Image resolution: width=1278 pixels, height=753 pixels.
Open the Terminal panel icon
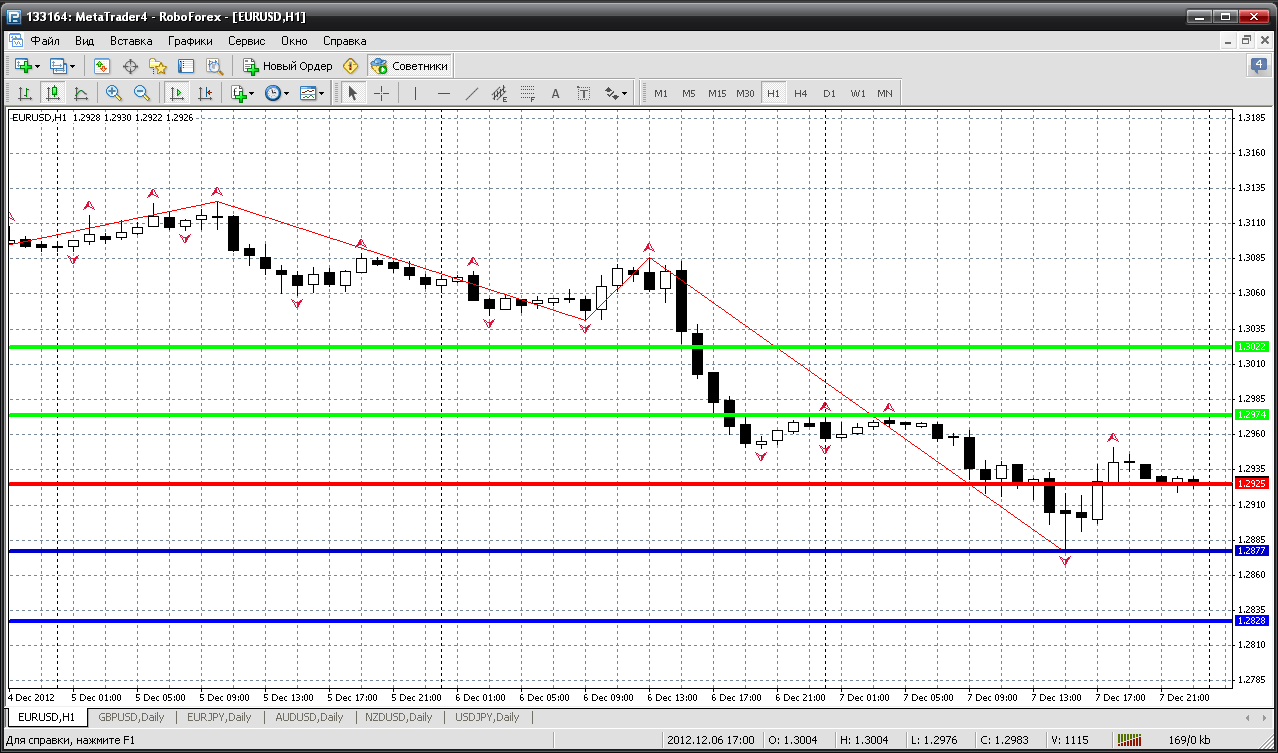186,66
